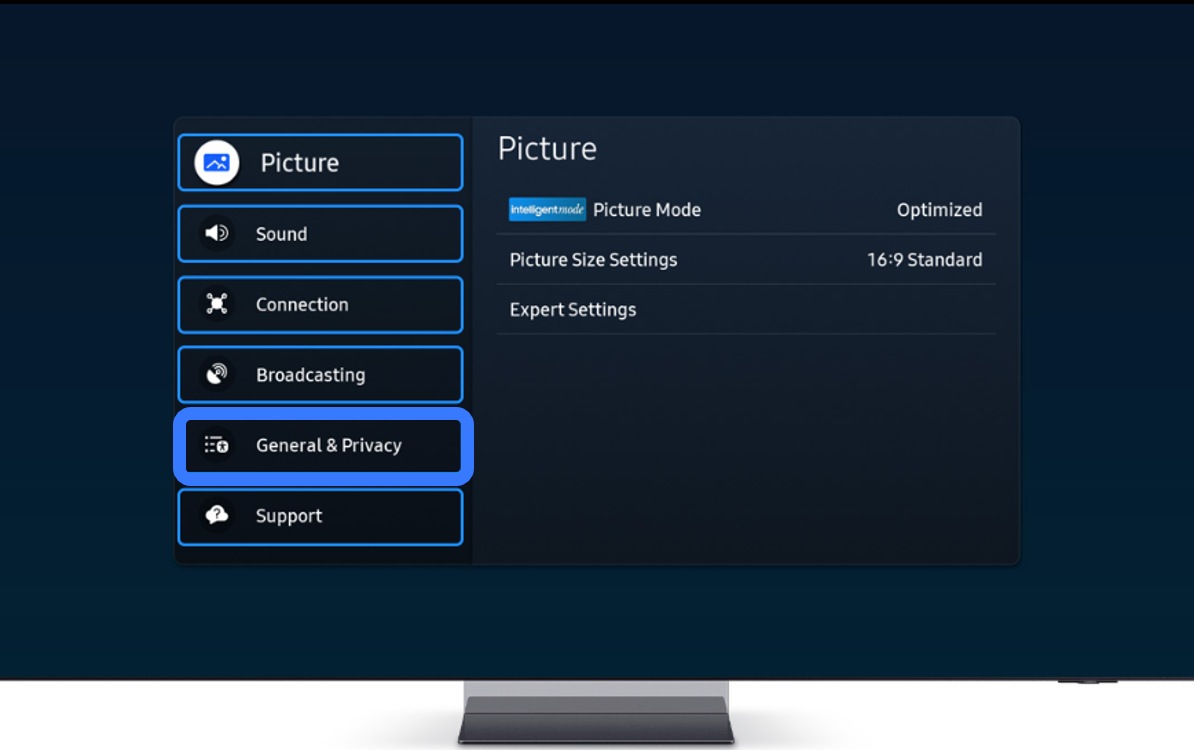Click the Connection network icon

click(x=217, y=304)
